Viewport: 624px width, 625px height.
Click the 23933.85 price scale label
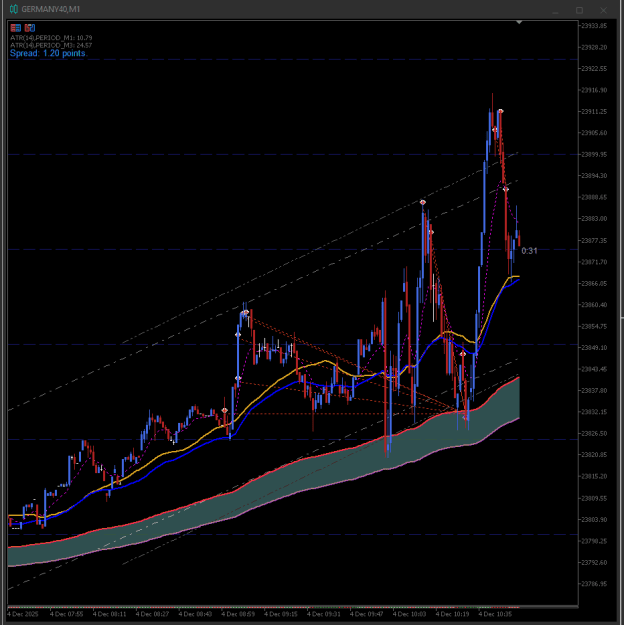click(x=594, y=26)
